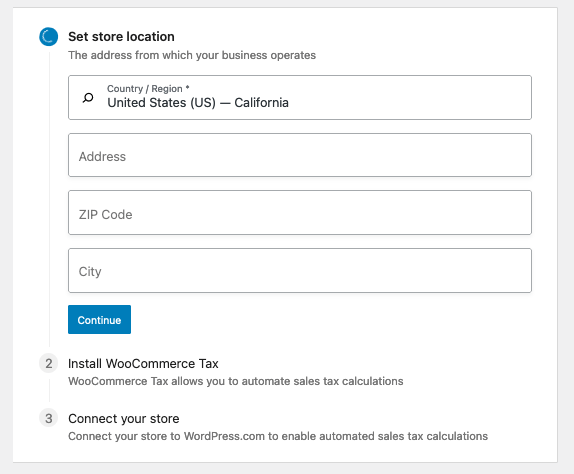Image resolution: width=574 pixels, height=474 pixels.
Task: Open the Country / Region combo box
Action: pos(300,97)
